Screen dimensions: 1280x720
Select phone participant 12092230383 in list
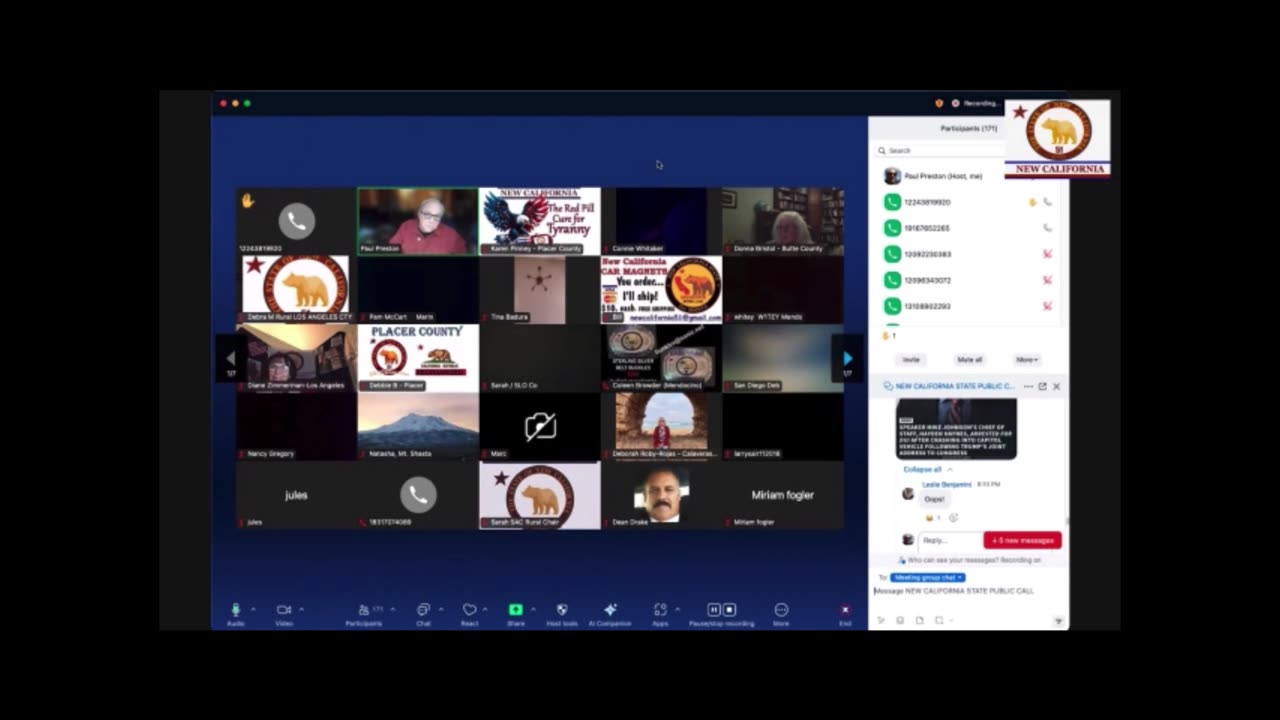968,254
